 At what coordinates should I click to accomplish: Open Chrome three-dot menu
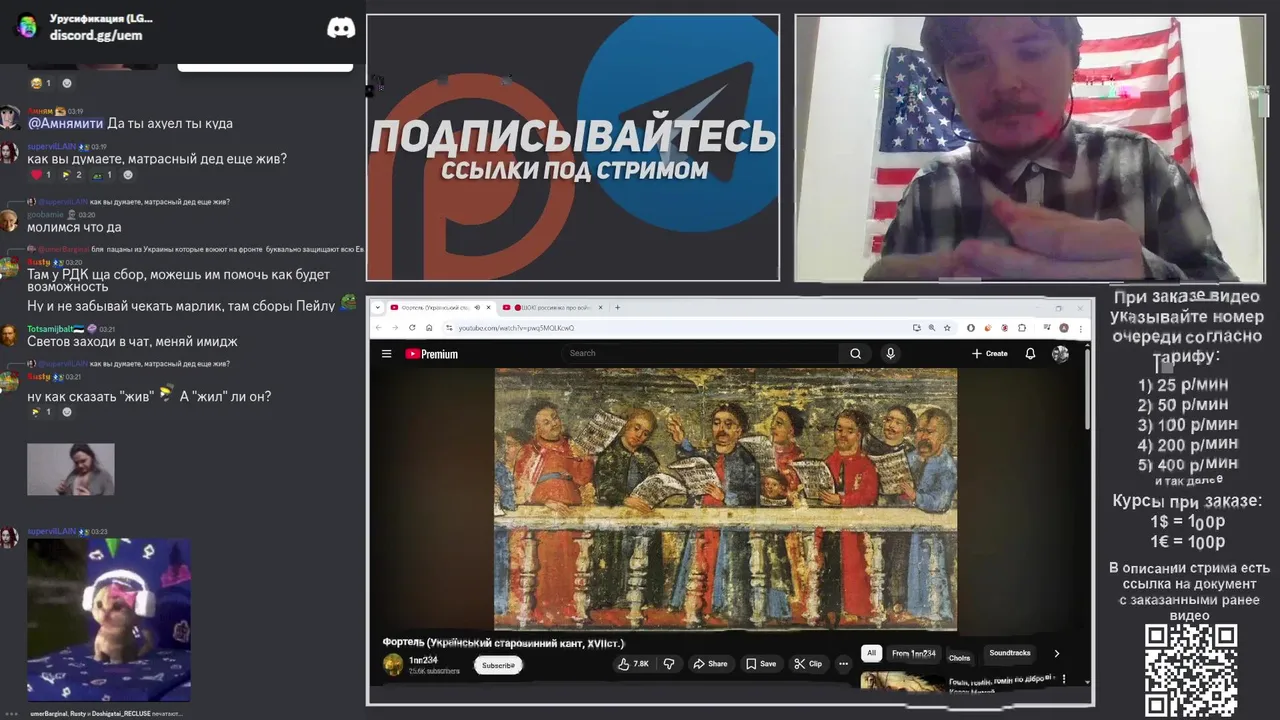(x=1080, y=327)
